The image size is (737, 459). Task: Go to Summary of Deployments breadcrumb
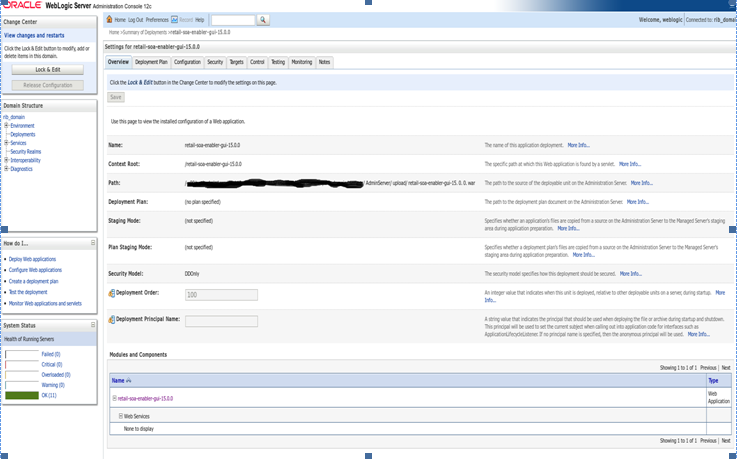[x=145, y=32]
